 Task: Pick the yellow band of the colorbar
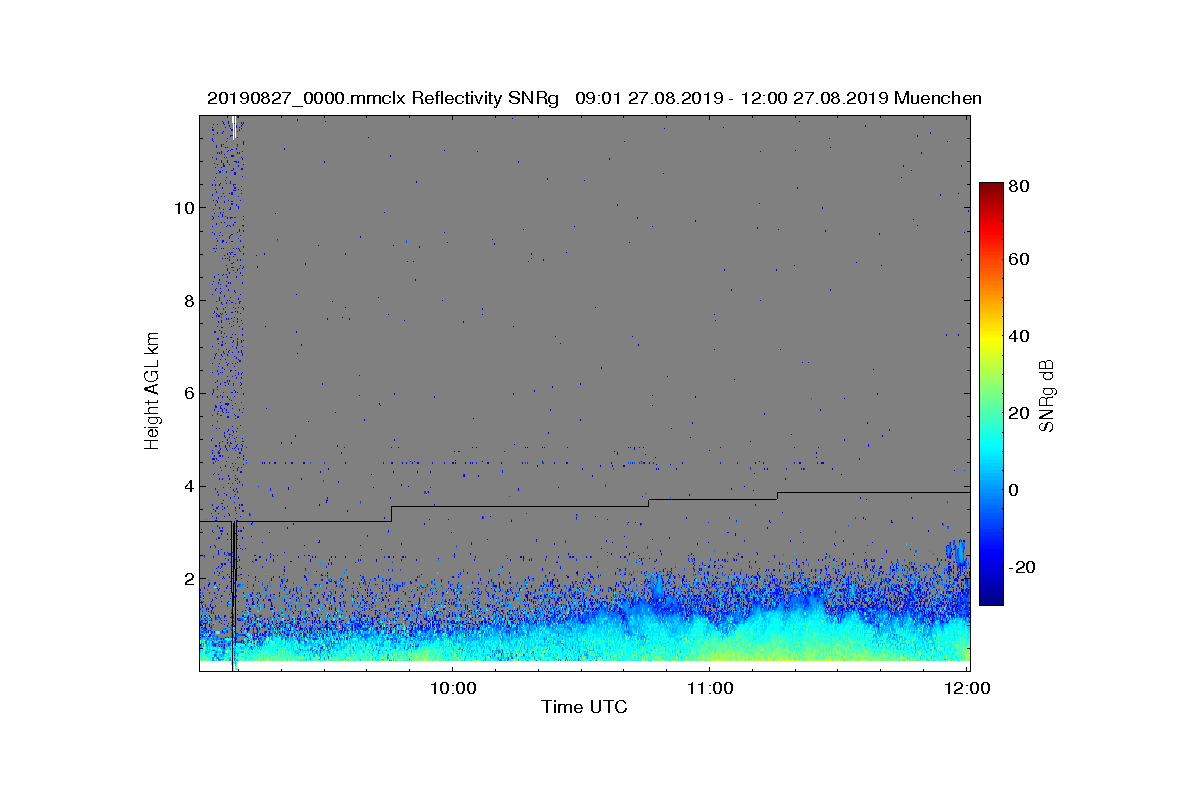[991, 340]
